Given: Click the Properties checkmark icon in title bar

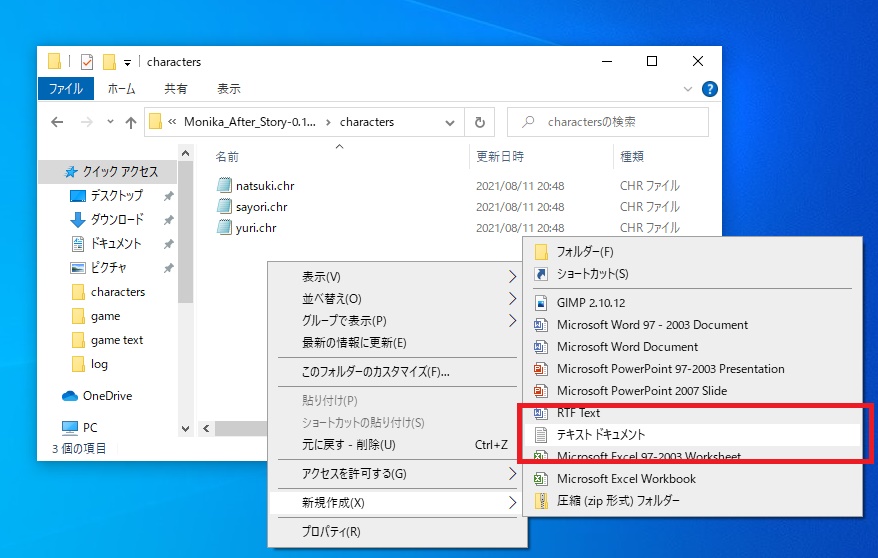Looking at the screenshot, I should click(x=87, y=62).
